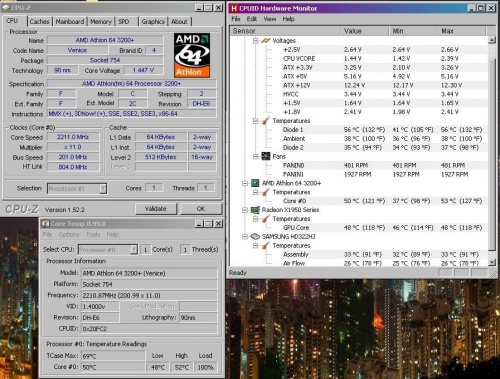Open the Processor #1 selection dropdown in CPU-Z

pos(103,189)
